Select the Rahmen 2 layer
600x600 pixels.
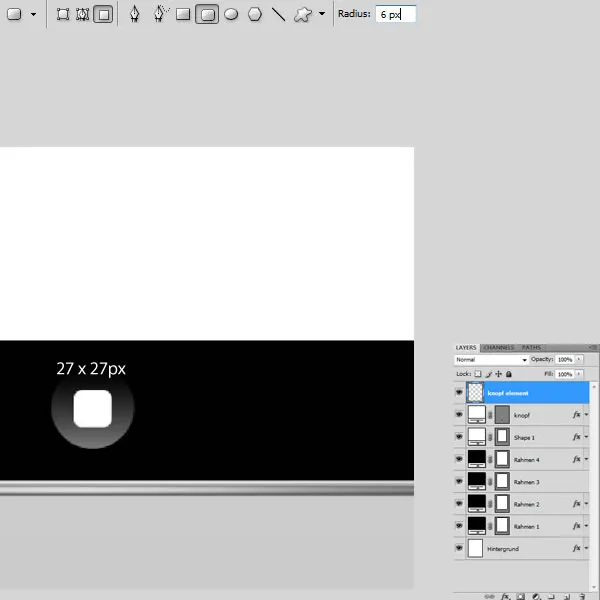tap(528, 504)
